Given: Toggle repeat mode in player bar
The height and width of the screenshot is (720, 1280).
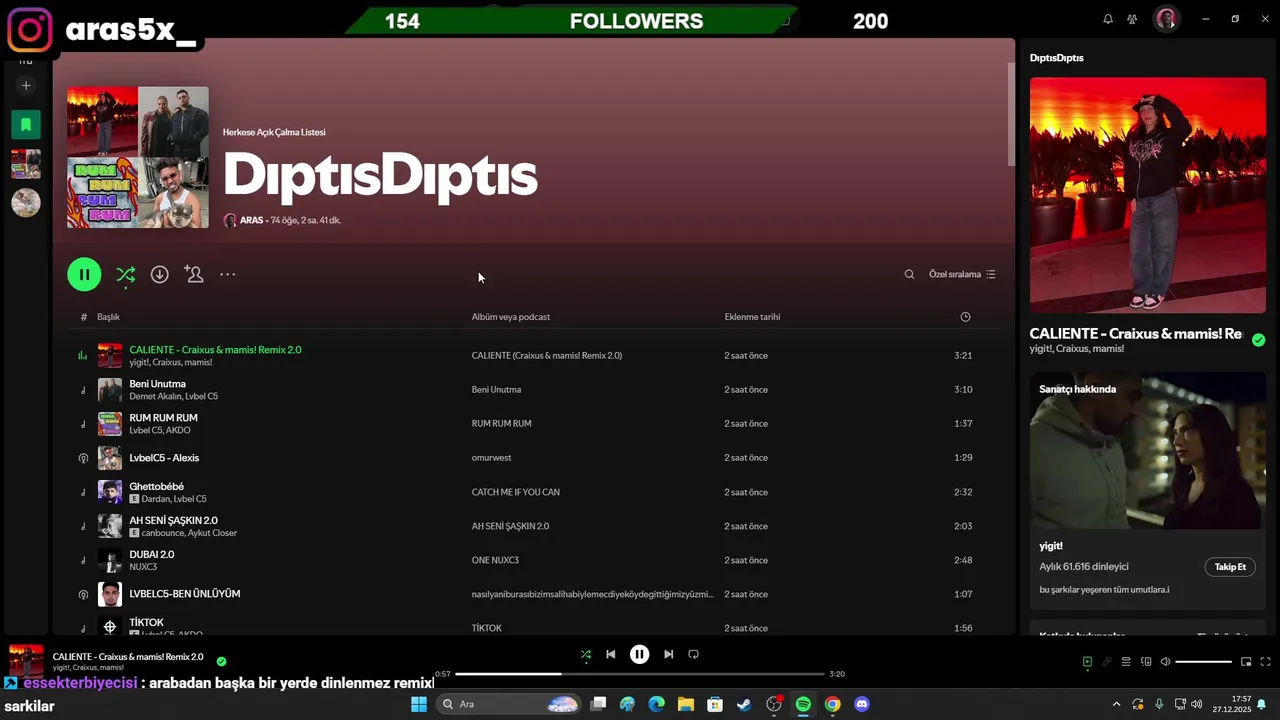Looking at the screenshot, I should (x=694, y=654).
